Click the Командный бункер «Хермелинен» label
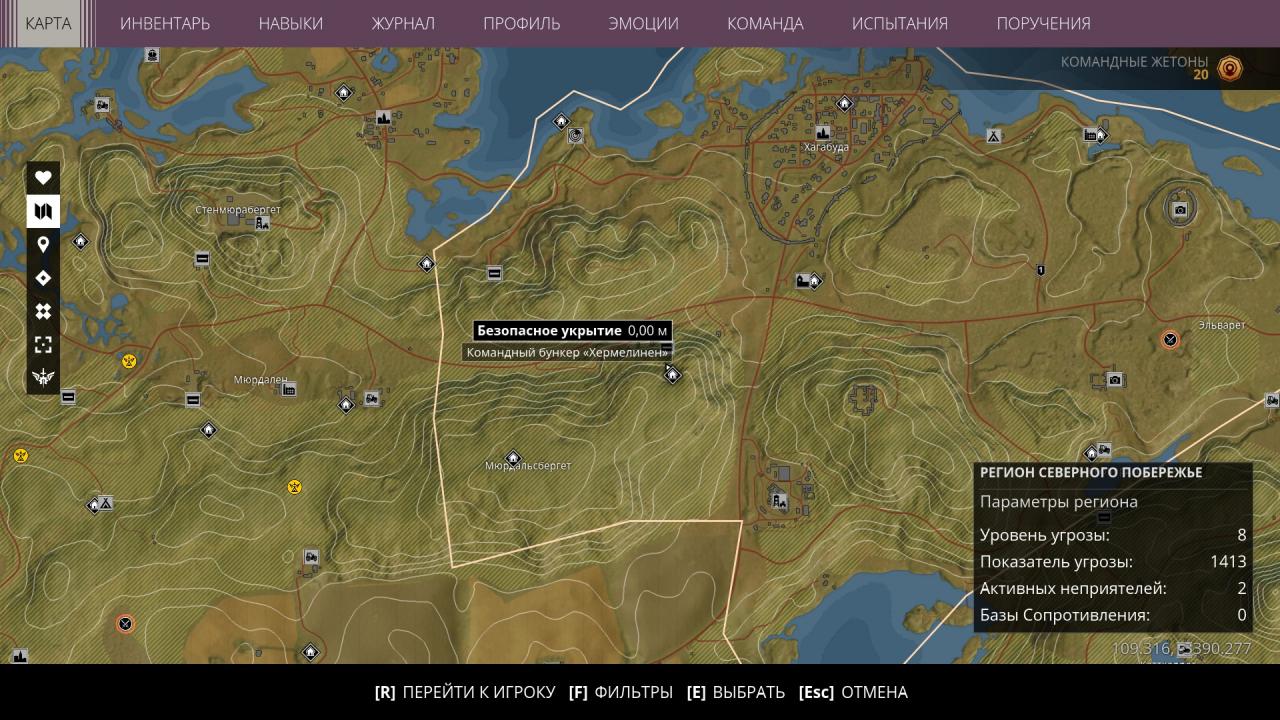The width and height of the screenshot is (1280, 720). click(567, 352)
